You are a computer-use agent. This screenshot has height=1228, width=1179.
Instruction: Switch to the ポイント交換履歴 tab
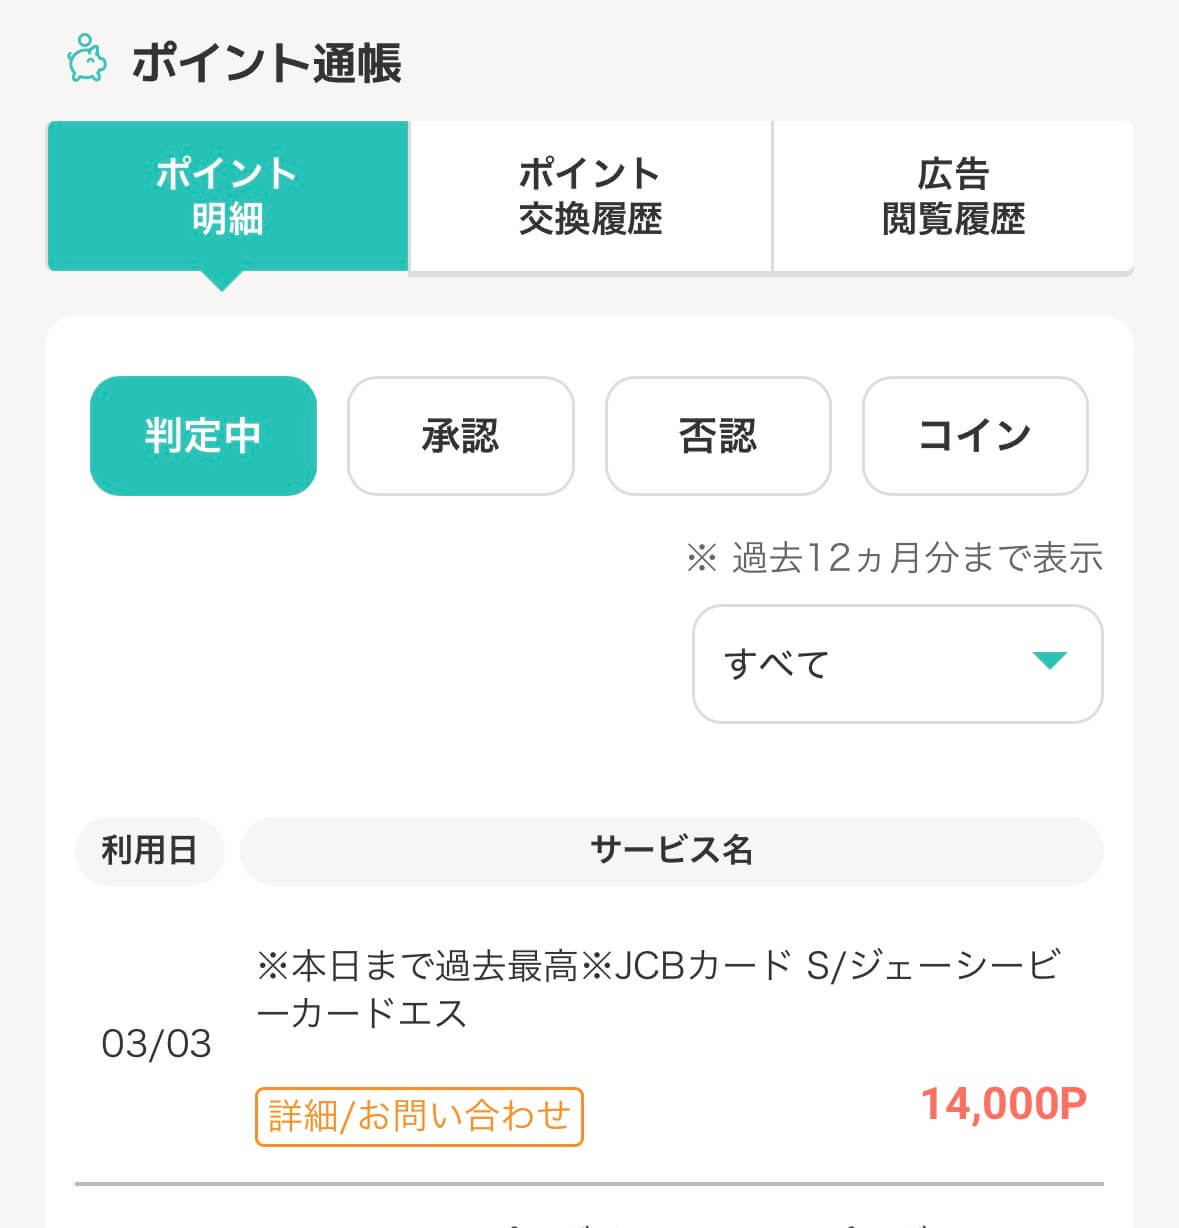tap(590, 195)
